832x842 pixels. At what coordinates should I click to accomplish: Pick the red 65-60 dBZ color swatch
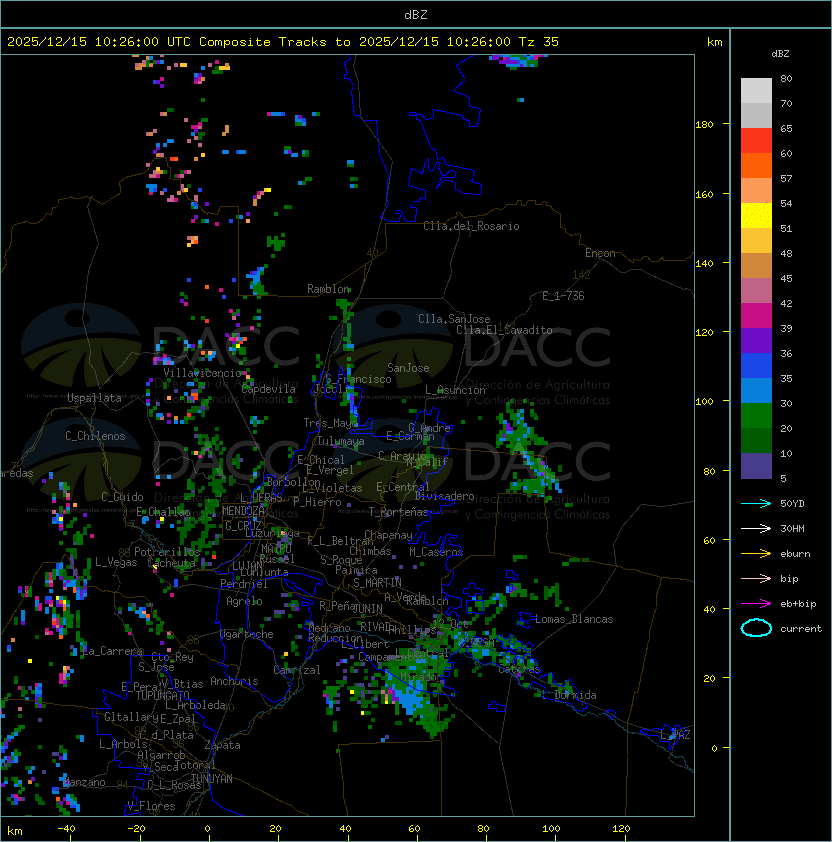[x=756, y=141]
